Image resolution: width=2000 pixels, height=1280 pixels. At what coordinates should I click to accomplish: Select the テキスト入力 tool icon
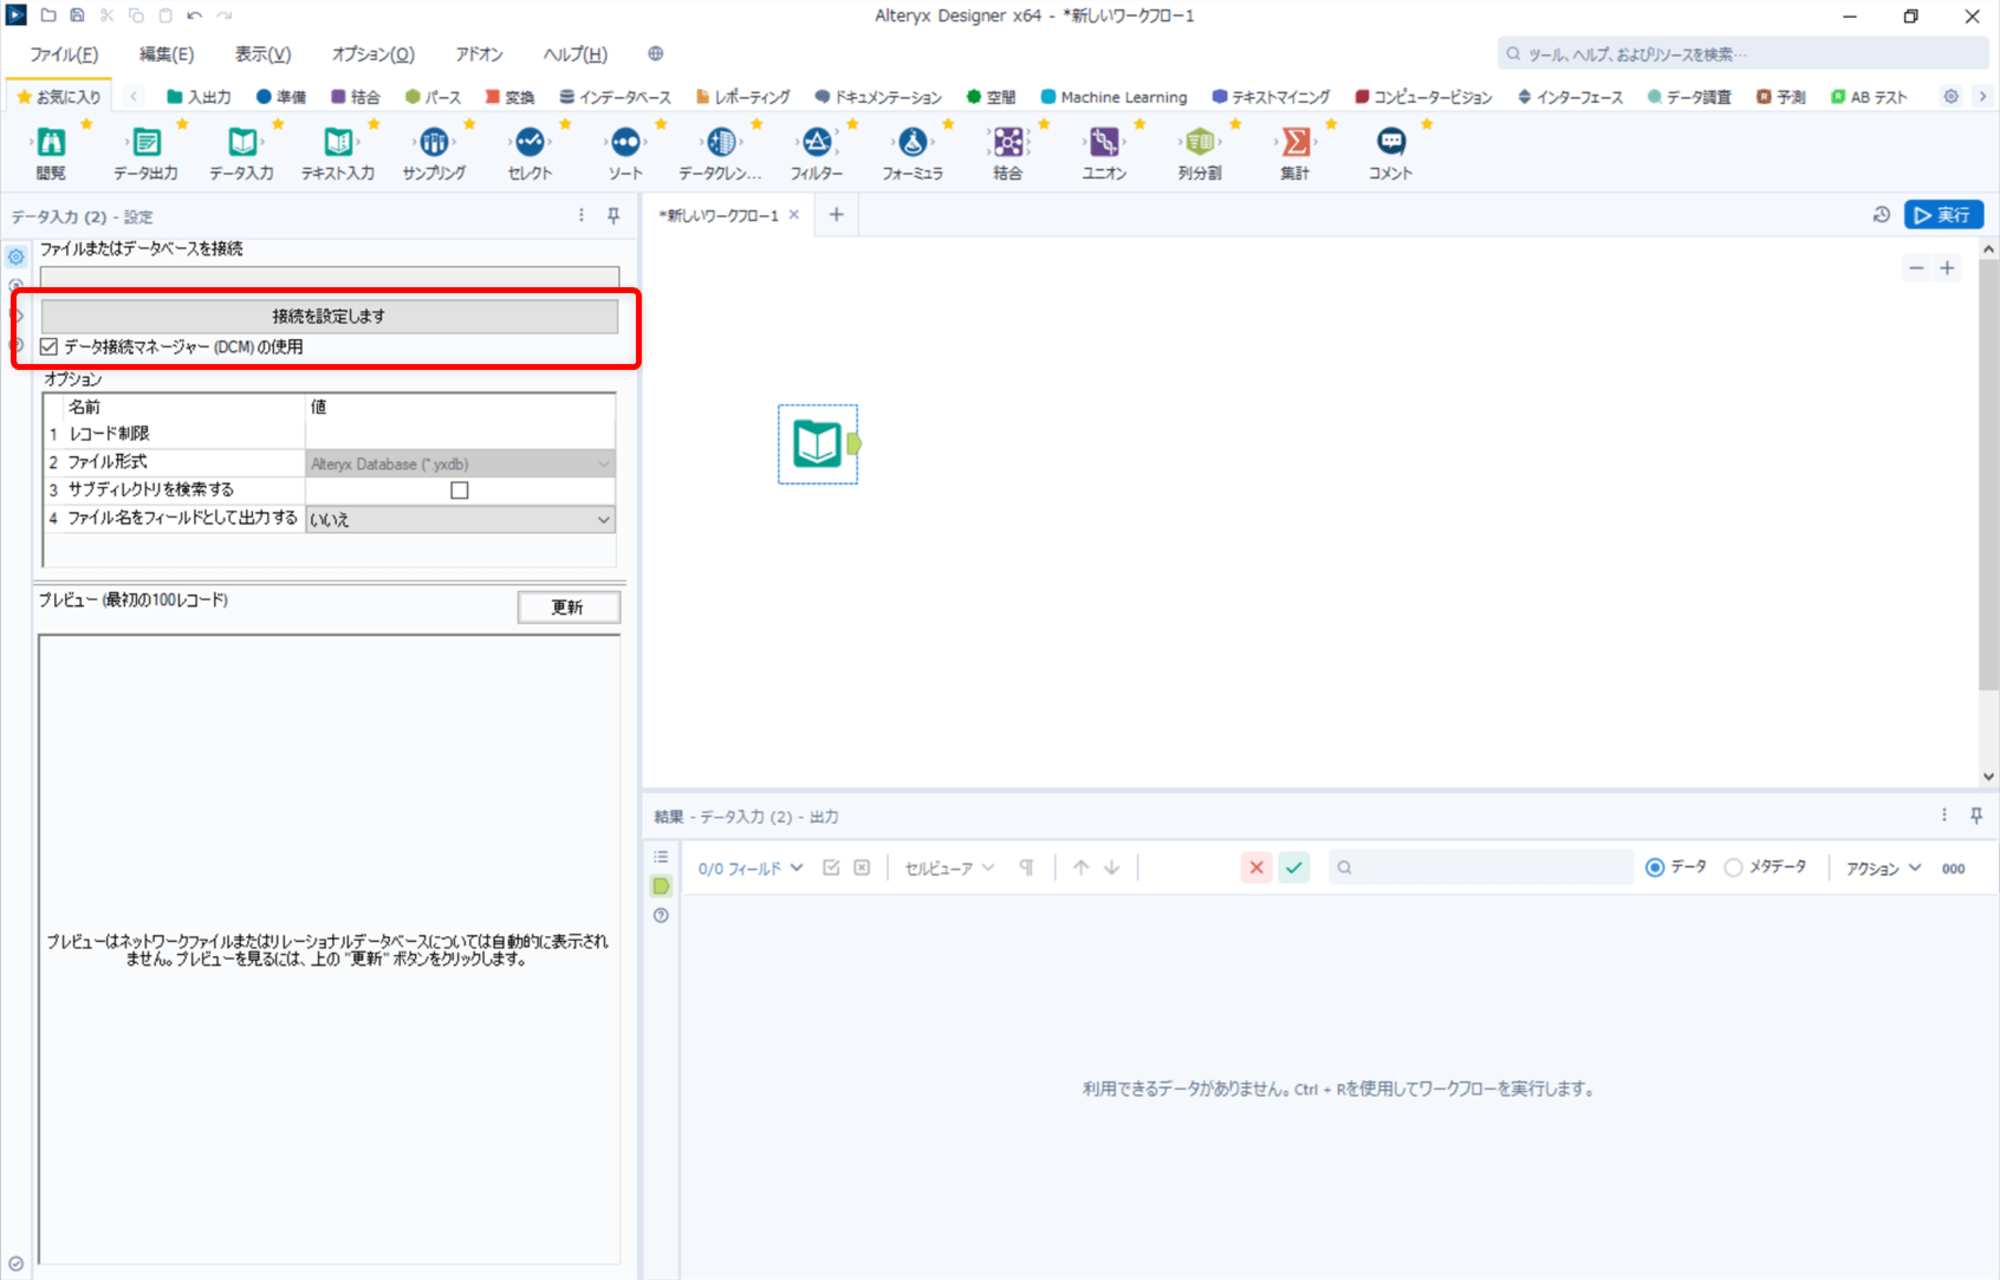[338, 142]
